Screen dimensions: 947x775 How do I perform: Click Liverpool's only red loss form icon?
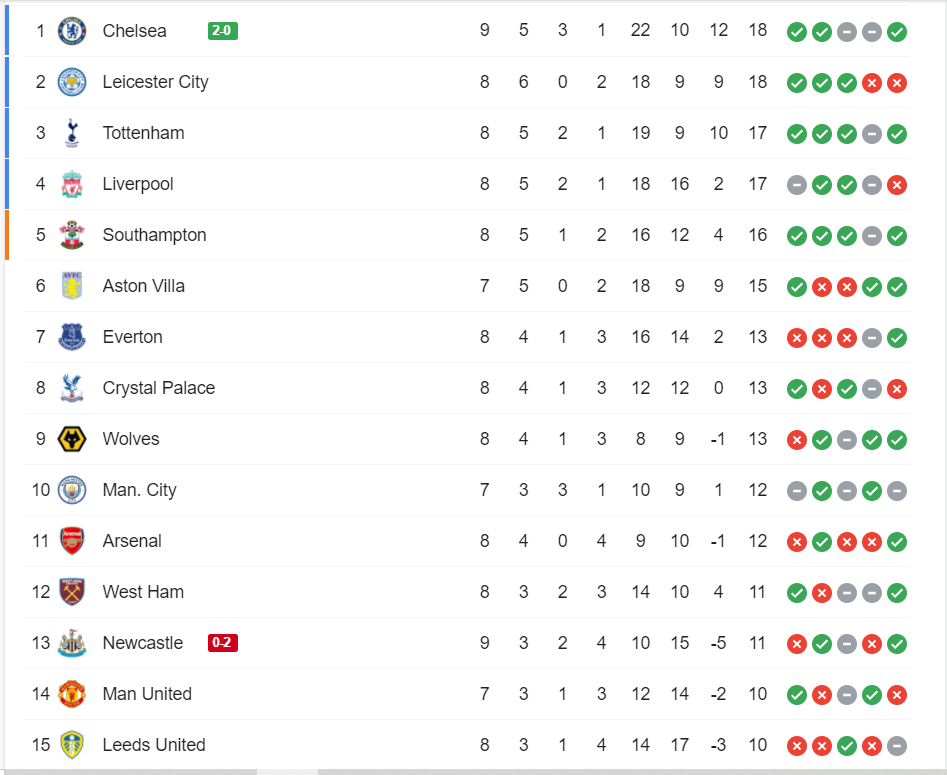(x=897, y=184)
